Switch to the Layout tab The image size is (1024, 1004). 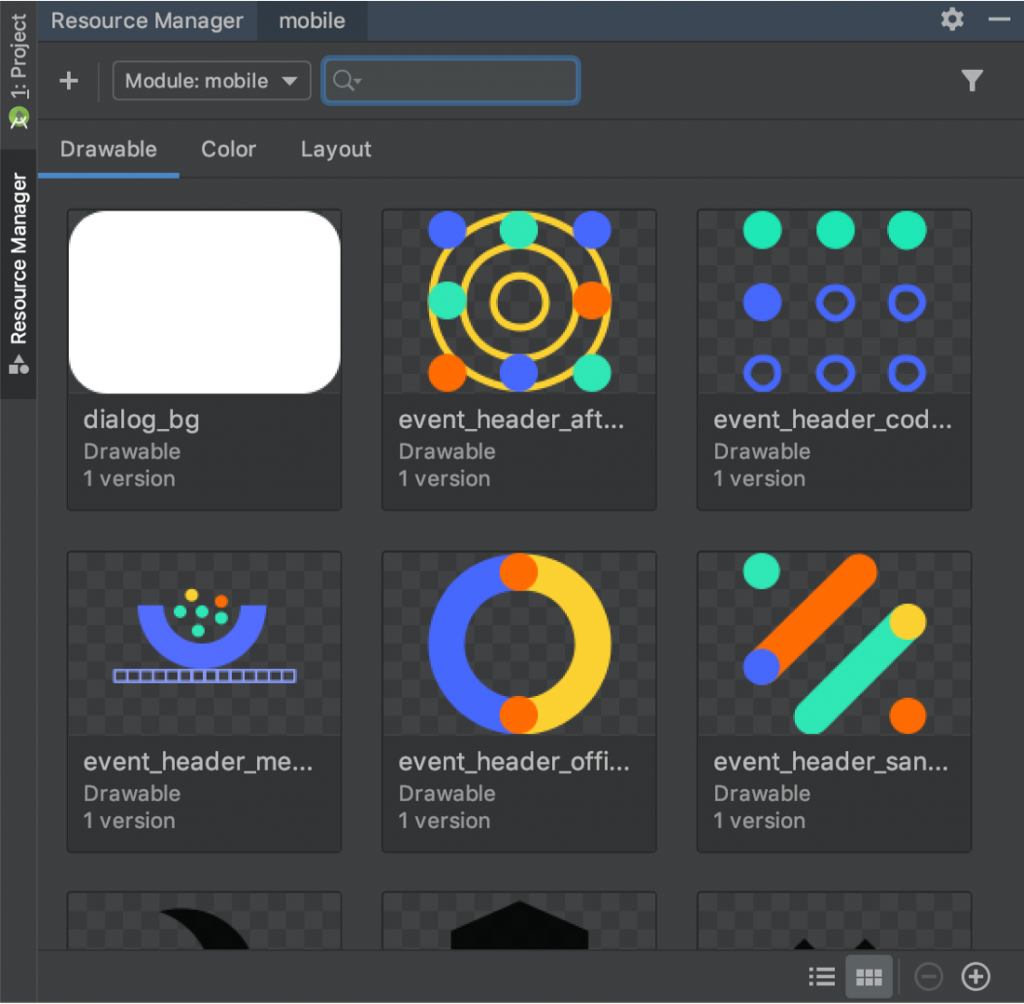pos(336,150)
